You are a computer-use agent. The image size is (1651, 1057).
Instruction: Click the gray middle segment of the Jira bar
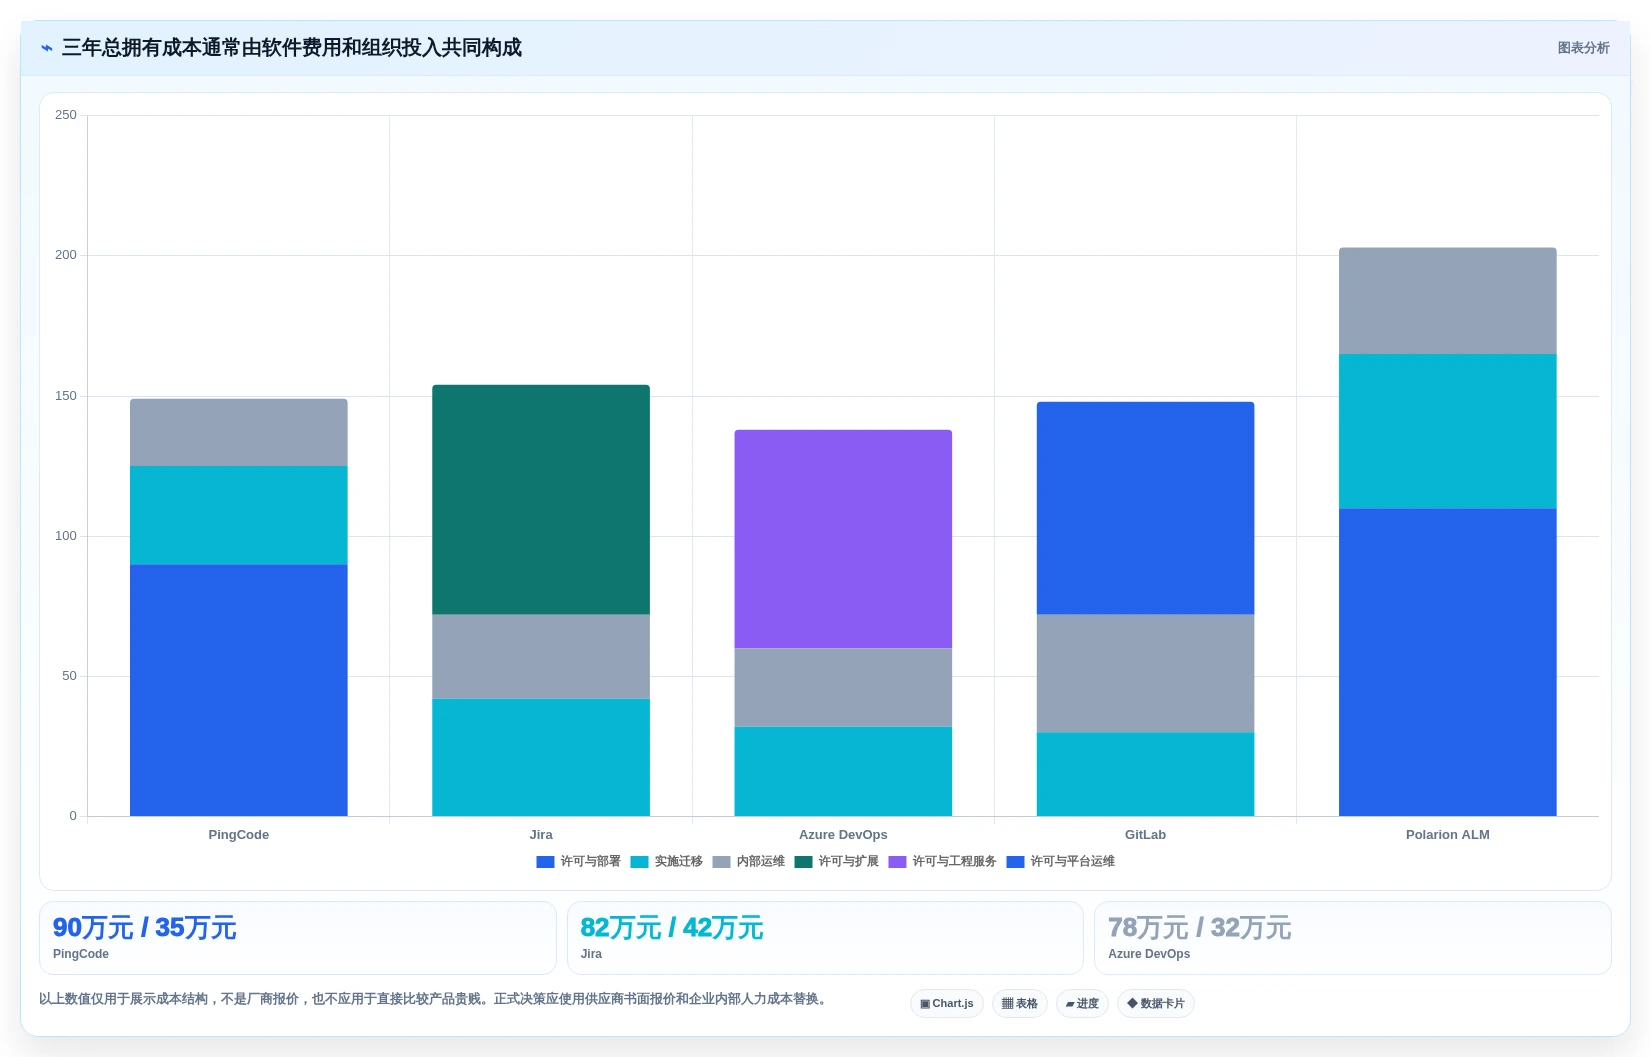point(541,656)
